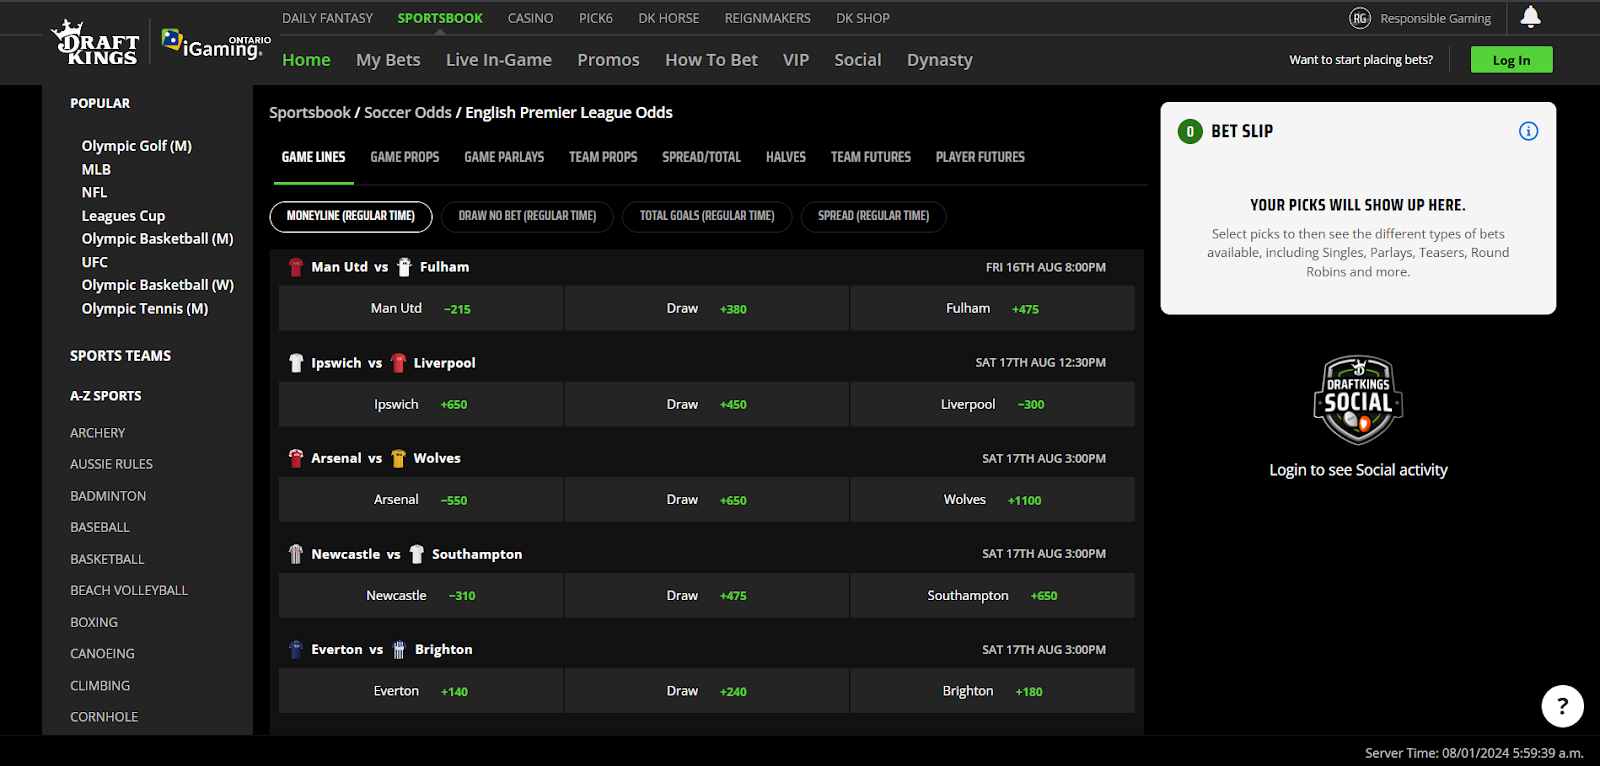Click Sportsbook in the breadcrumb
The height and width of the screenshot is (766, 1600).
pyautogui.click(x=310, y=112)
